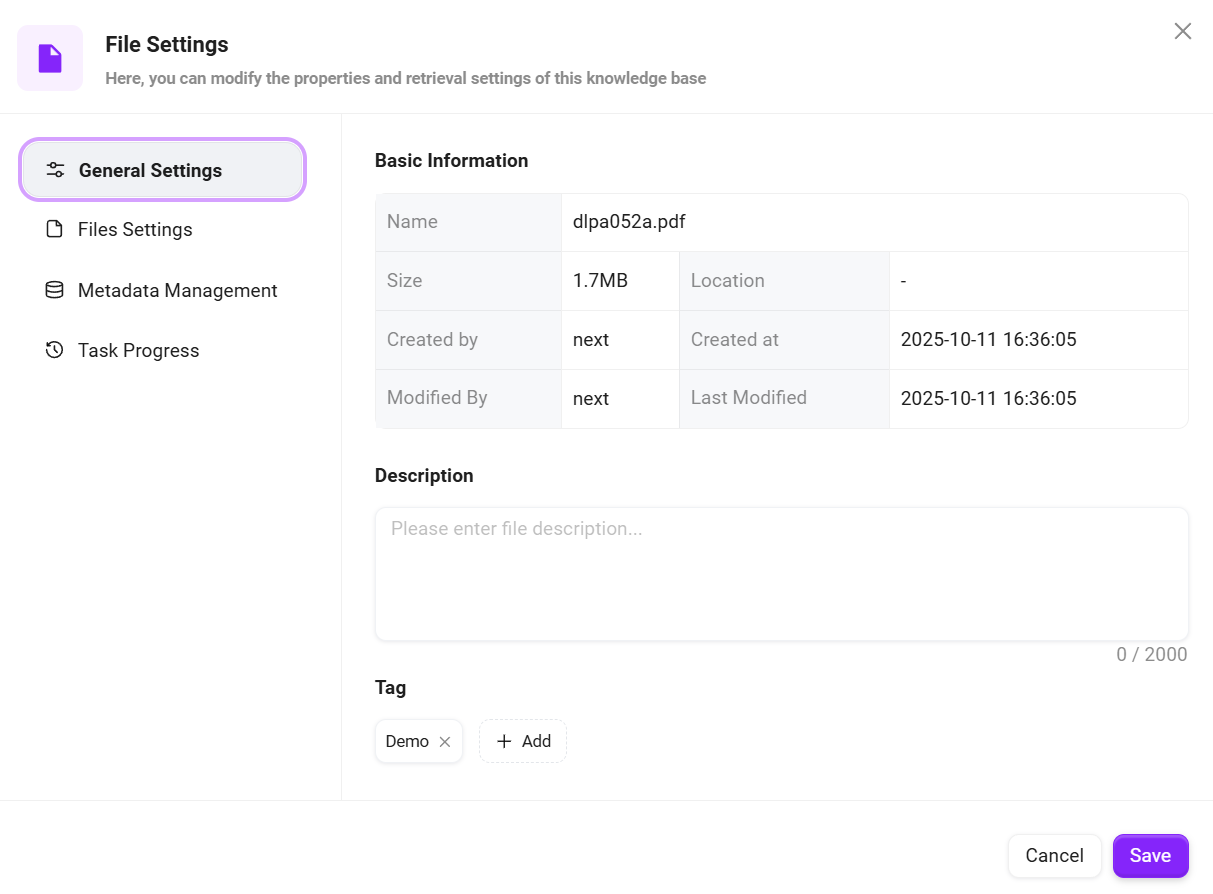Save the file settings

pyautogui.click(x=1150, y=856)
